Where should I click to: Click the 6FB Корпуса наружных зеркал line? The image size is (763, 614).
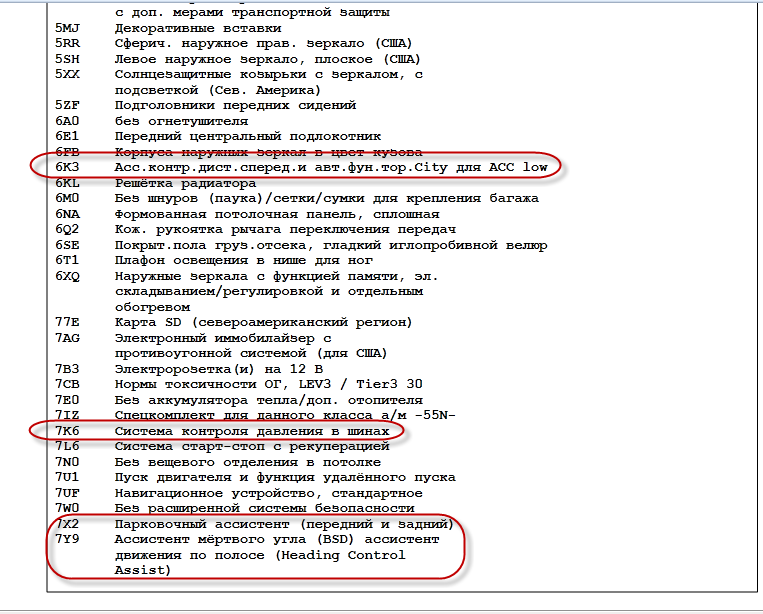pos(238,152)
